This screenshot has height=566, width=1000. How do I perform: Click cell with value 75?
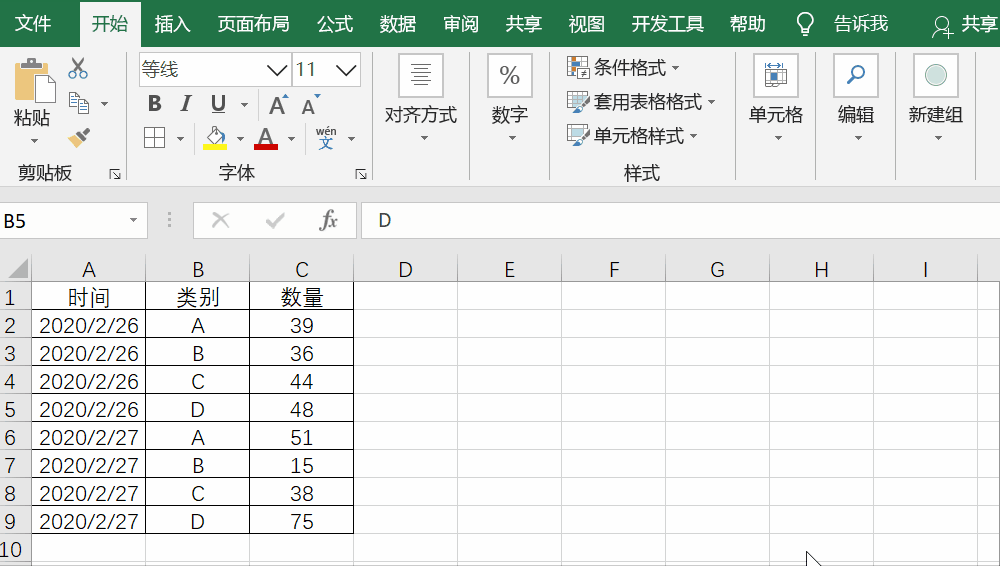[x=302, y=521]
